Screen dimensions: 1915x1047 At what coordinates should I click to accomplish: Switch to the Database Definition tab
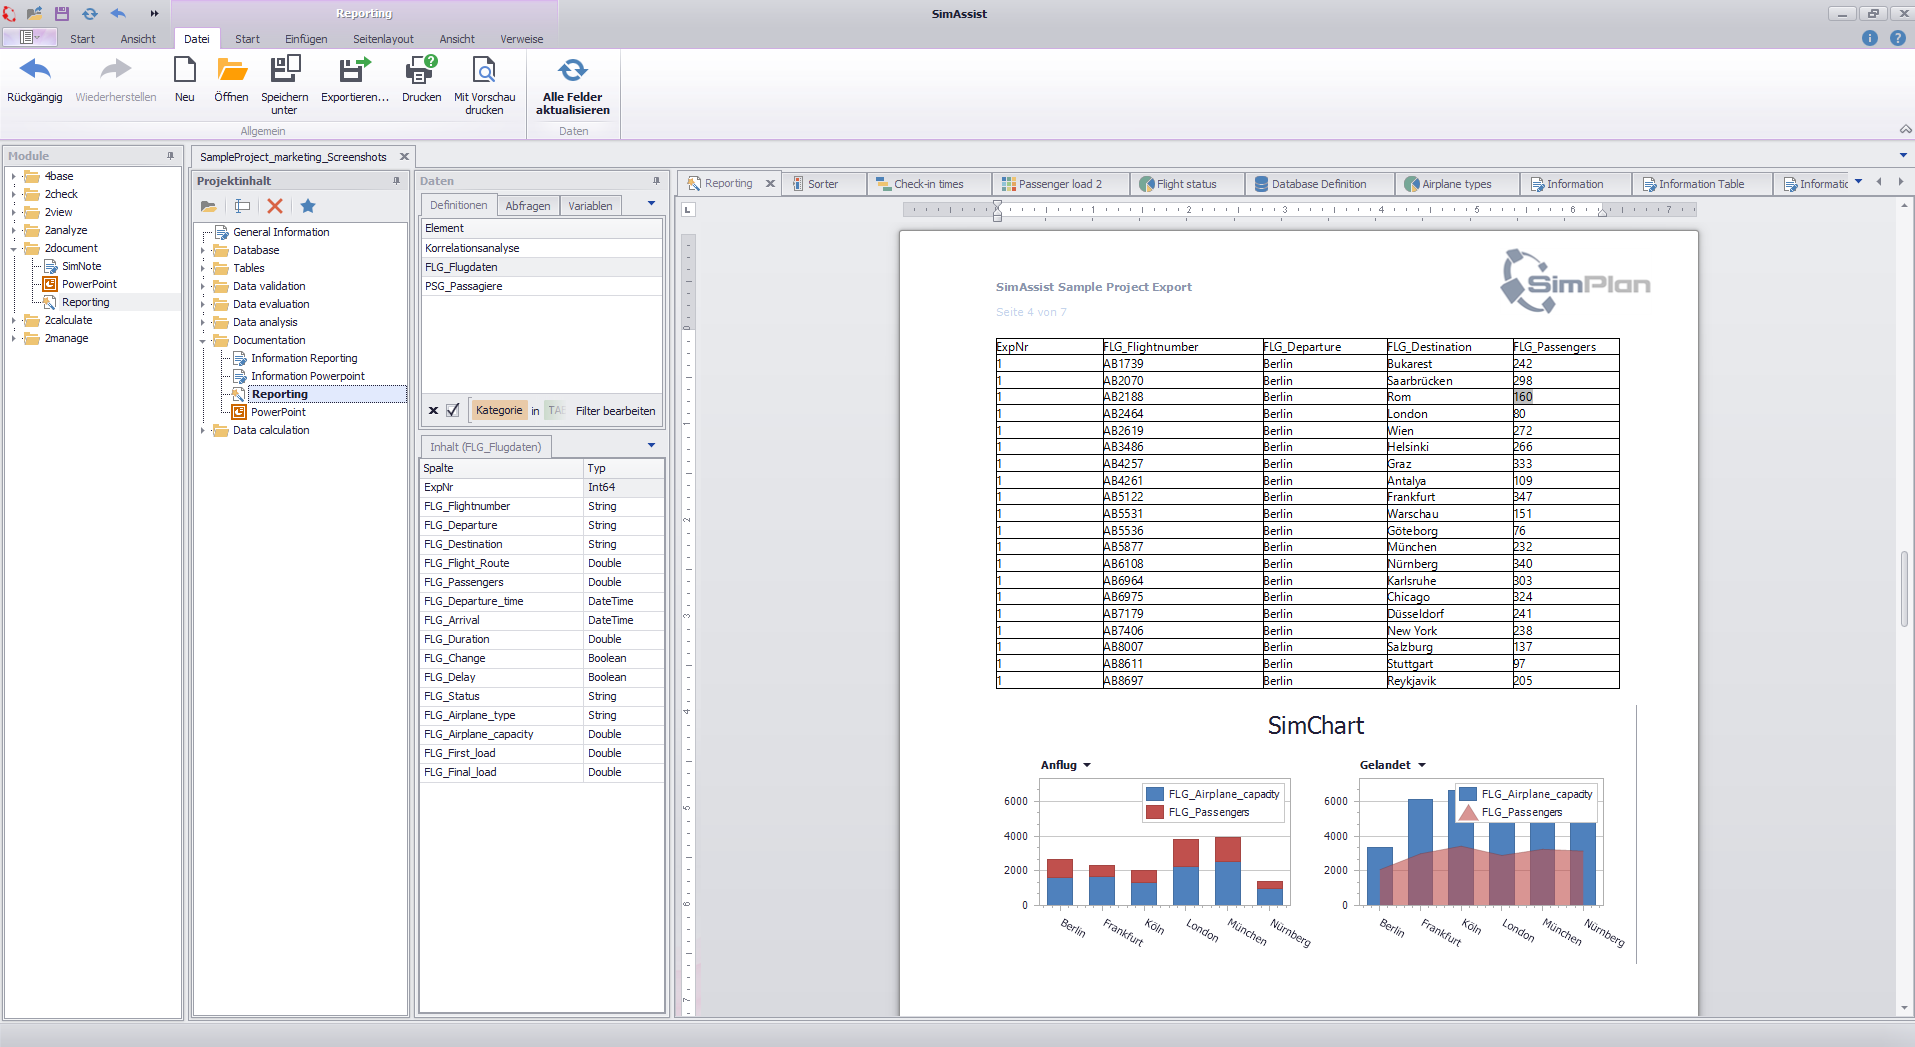[1319, 184]
